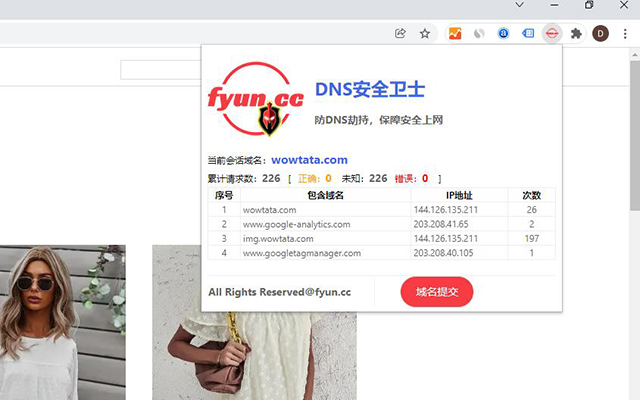Screen dimensions: 640x400
Task: Click the 序号 column header
Action: (x=224, y=195)
